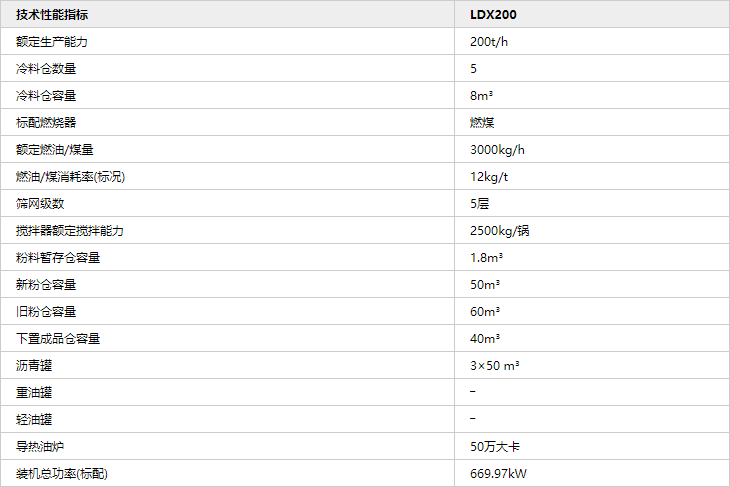This screenshot has height=487, width=730.
Task: Click the 3000kg/h fuel rate value
Action: pos(497,149)
